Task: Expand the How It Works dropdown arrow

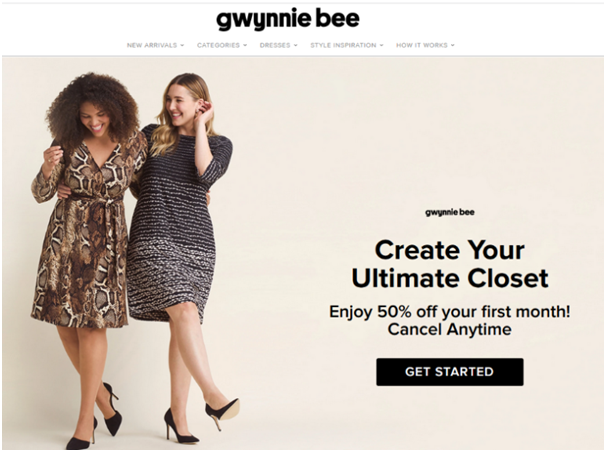Action: (453, 45)
